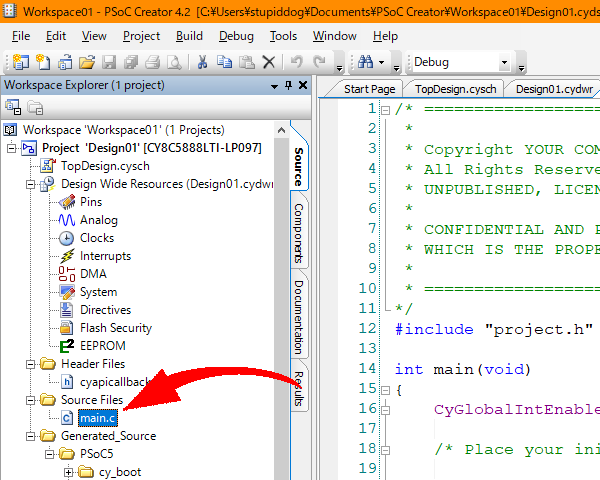
Task: Select the Documentation vertical tab
Action: 299,317
